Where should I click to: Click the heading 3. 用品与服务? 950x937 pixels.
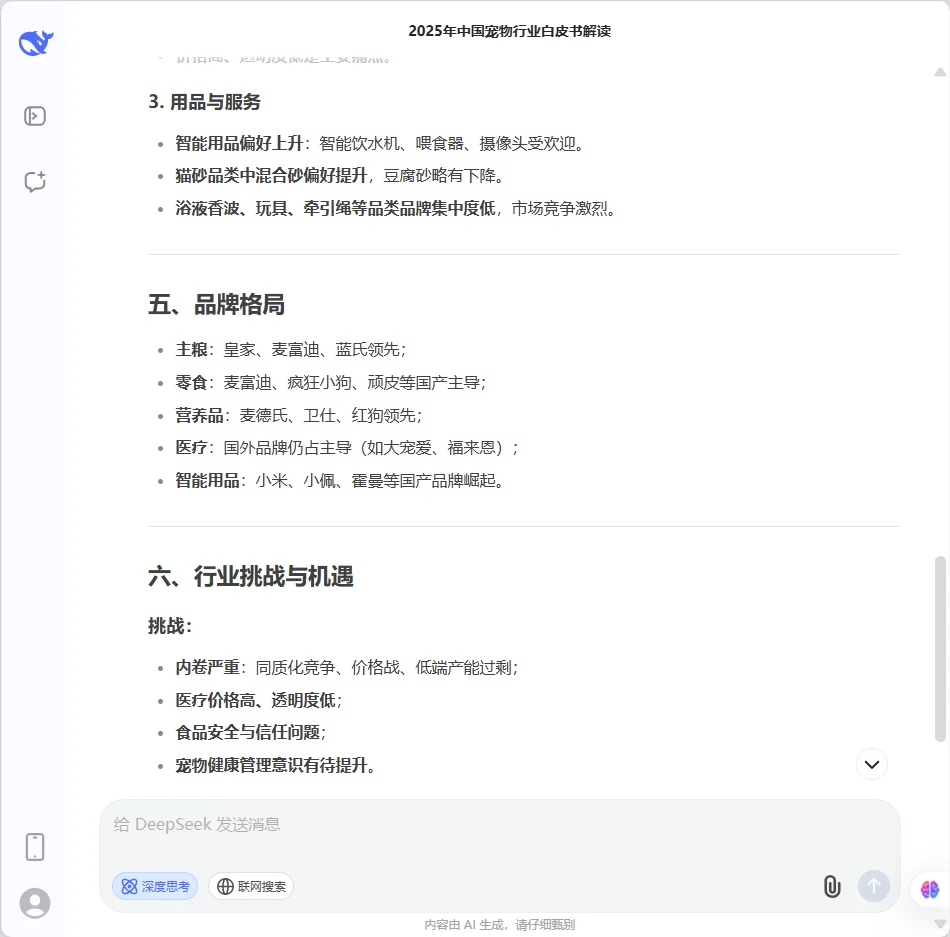click(x=204, y=102)
